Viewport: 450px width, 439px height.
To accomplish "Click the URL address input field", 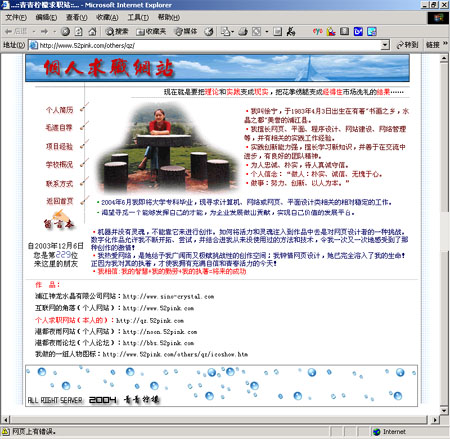I will pos(209,45).
